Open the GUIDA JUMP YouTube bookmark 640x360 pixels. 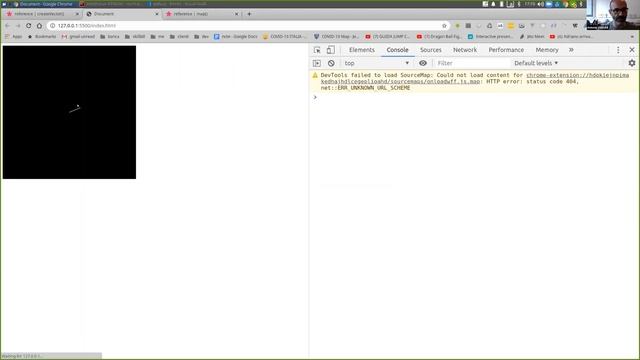click(388, 37)
